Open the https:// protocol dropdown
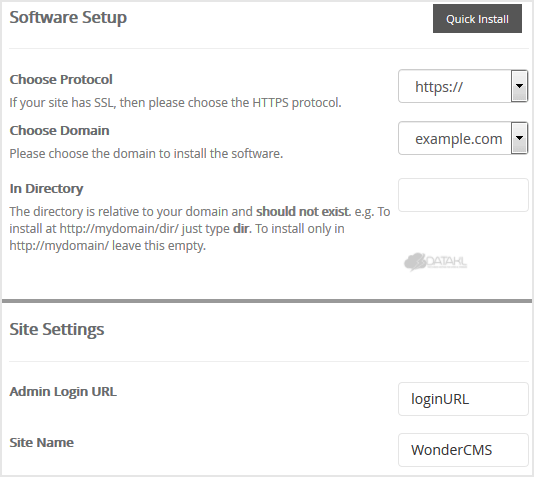534x477 pixels. point(463,86)
